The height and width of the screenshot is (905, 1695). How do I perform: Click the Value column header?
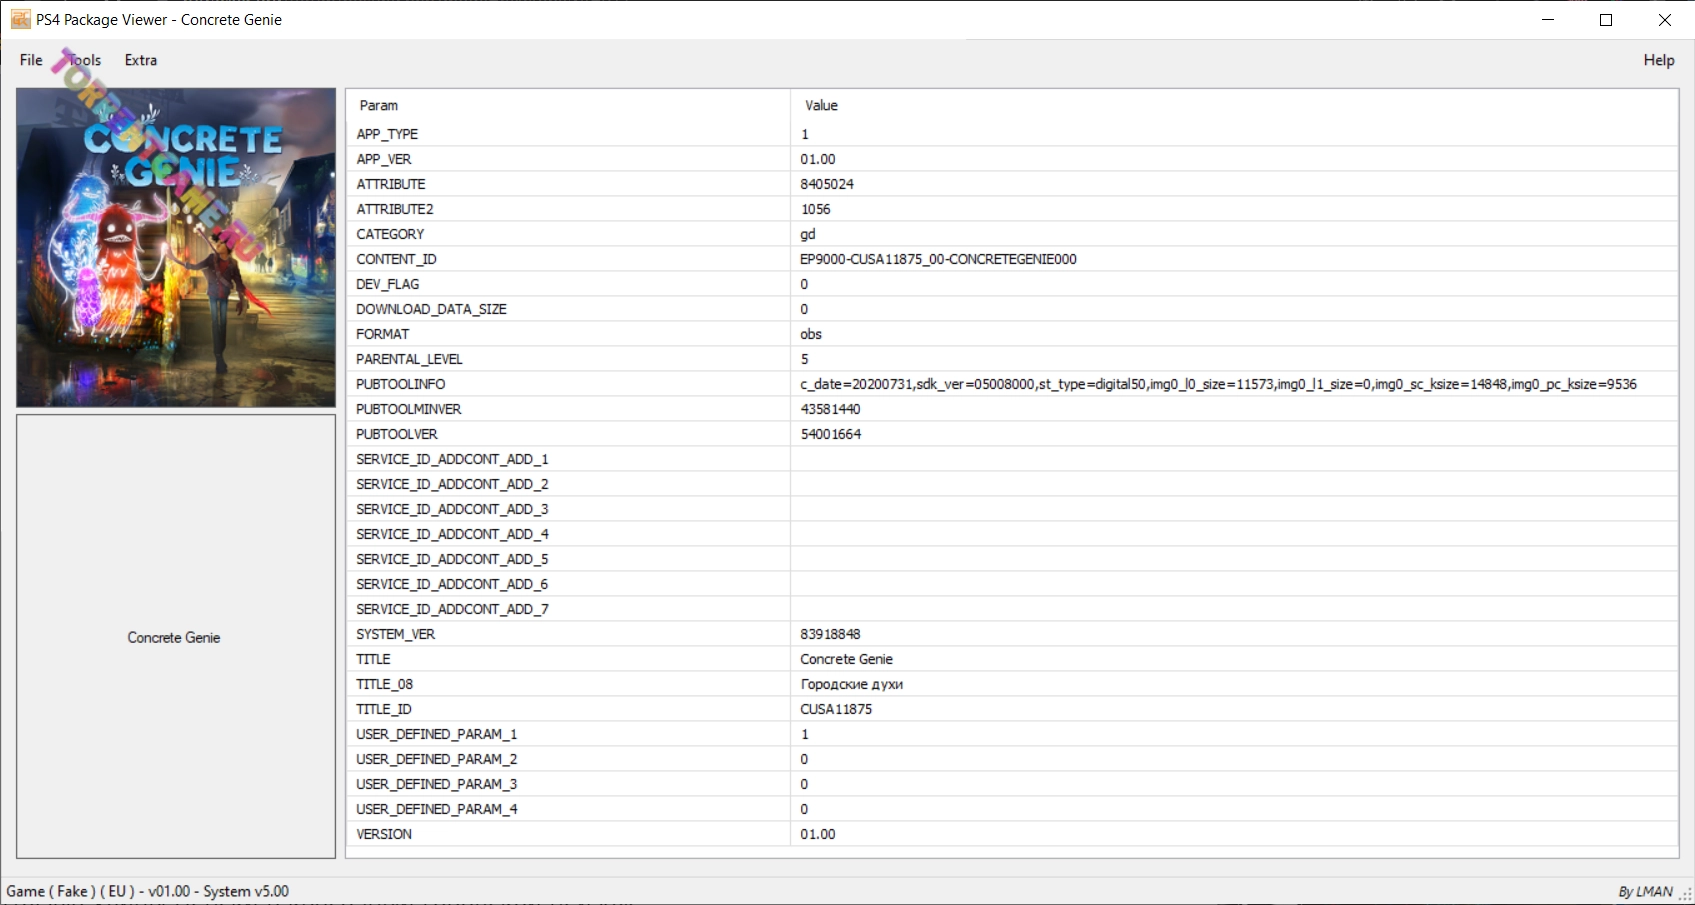821,106
